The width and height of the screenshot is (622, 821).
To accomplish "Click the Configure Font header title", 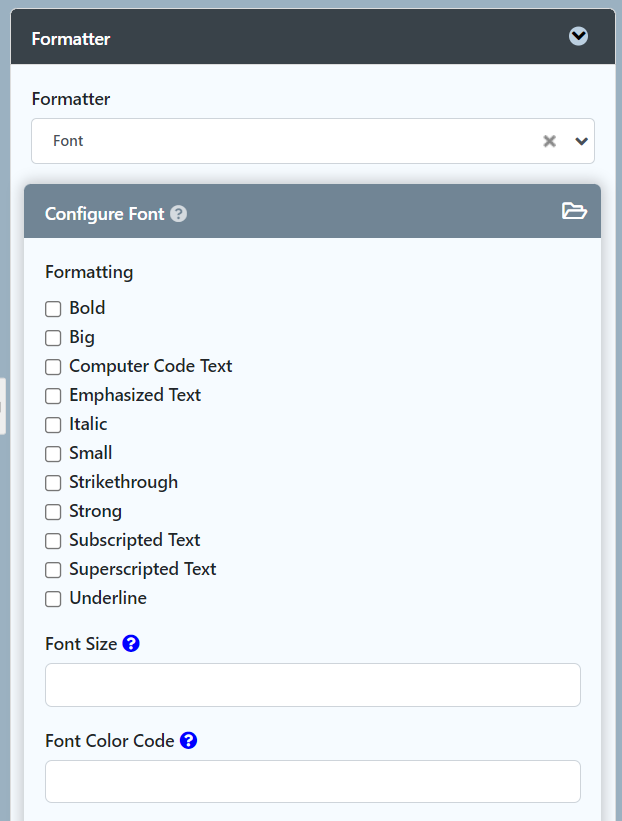I will 104,214.
